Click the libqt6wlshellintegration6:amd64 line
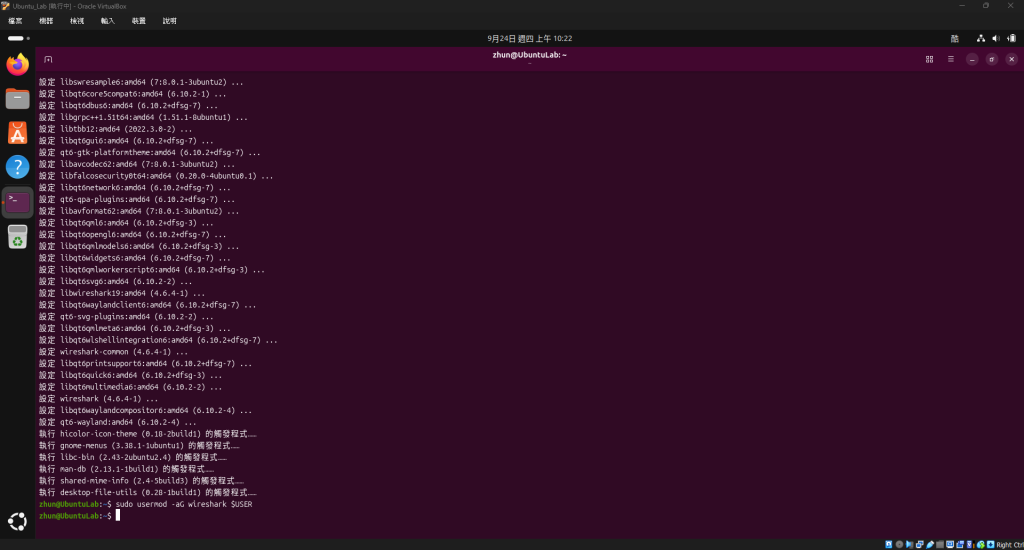The width and height of the screenshot is (1024, 550). pos(158,340)
